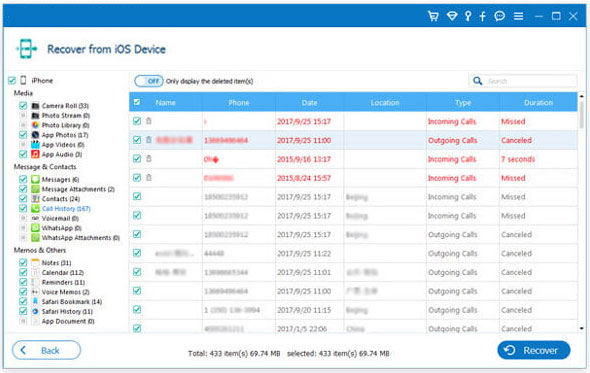This screenshot has width=590, height=373.
Task: Uncheck the row dated 2017/9/25 11:22
Action: tap(137, 253)
